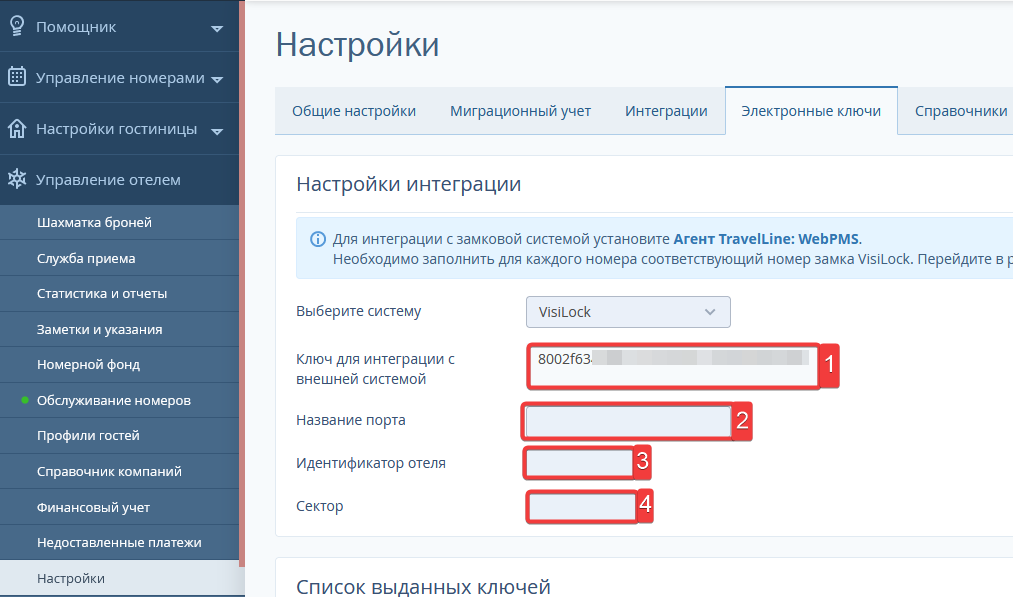Open the Справочники tab

[960, 111]
